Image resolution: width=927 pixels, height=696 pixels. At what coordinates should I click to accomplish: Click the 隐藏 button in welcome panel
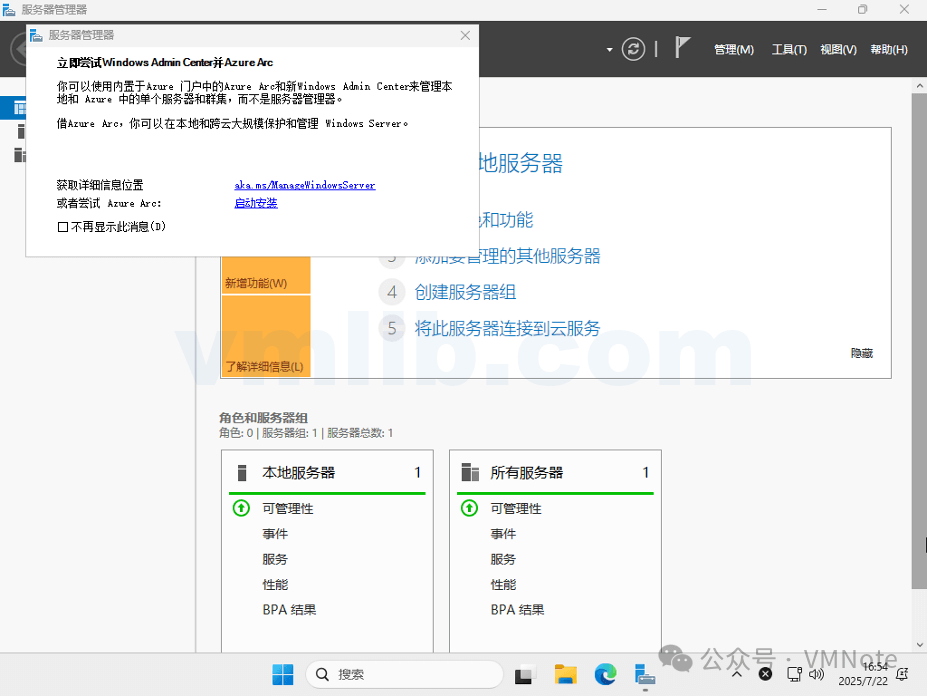pos(861,353)
